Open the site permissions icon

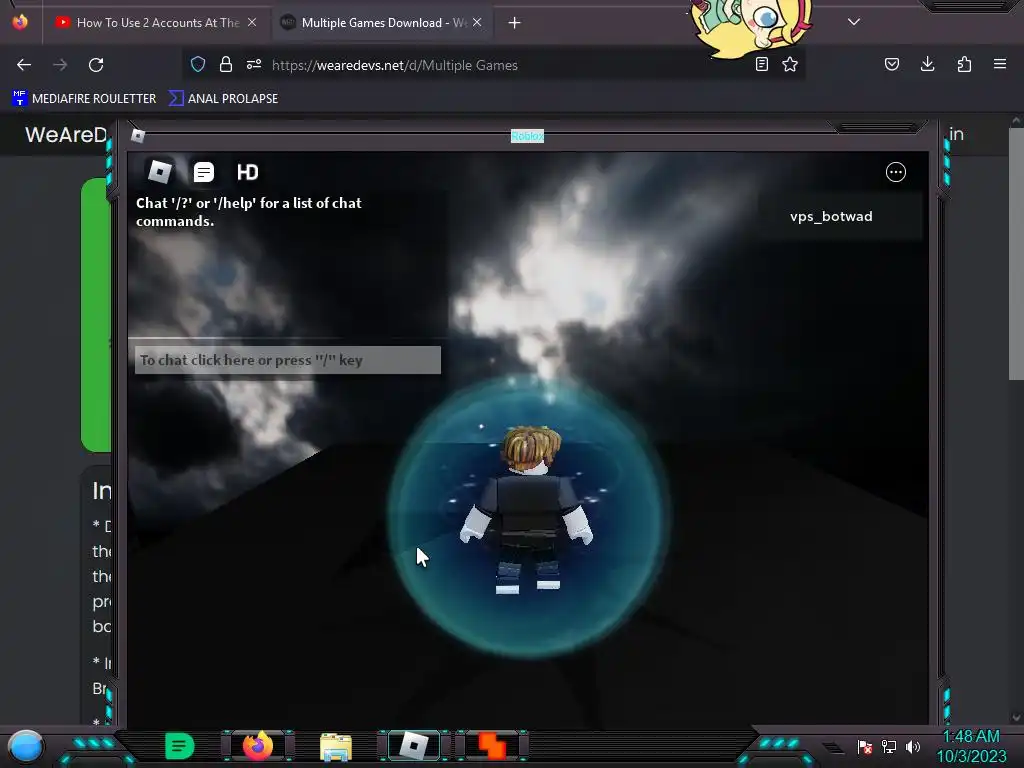(254, 64)
